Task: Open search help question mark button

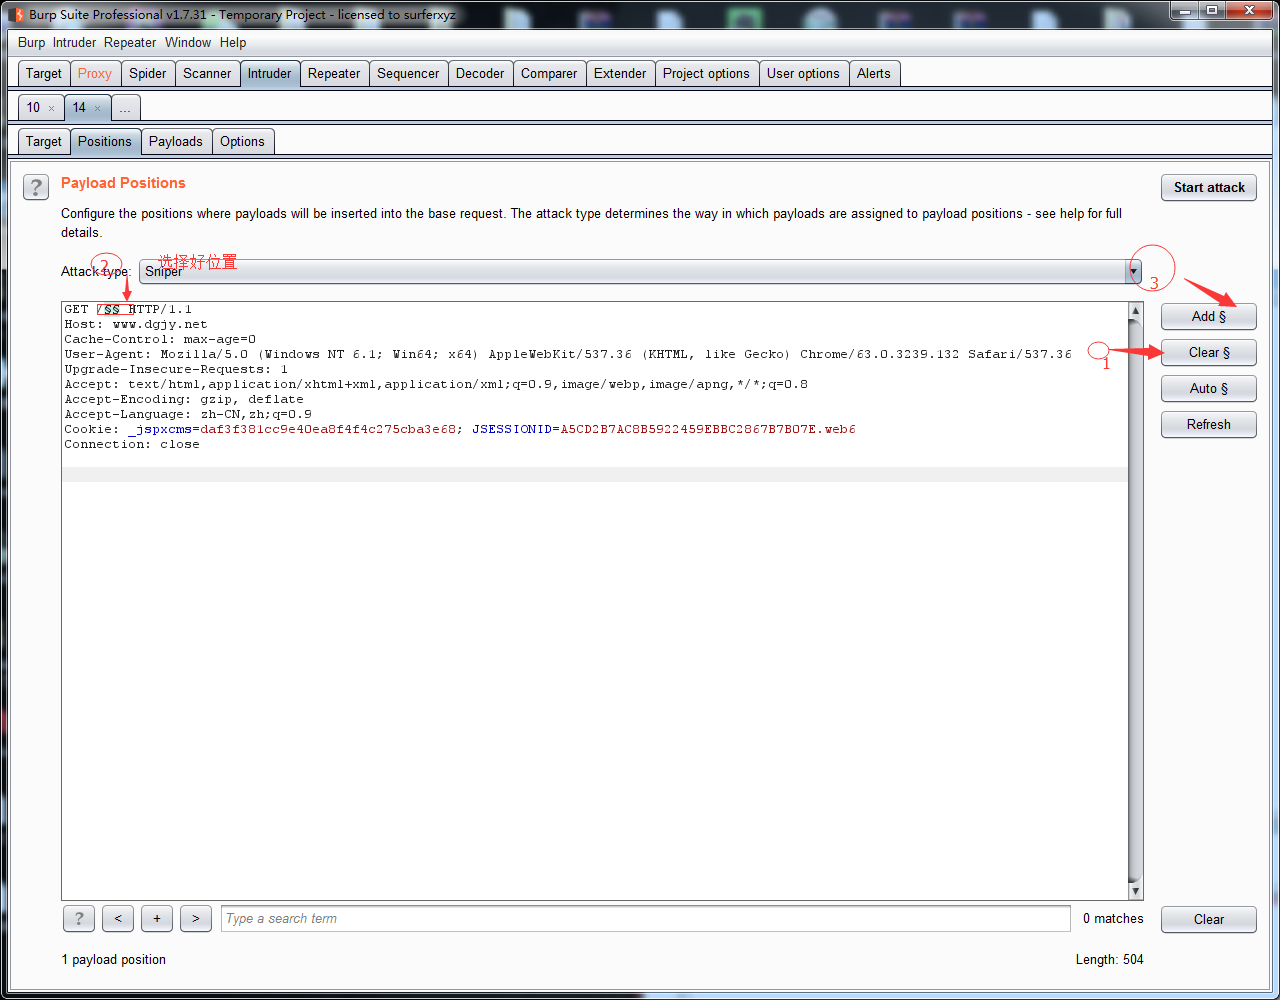Action: 79,919
